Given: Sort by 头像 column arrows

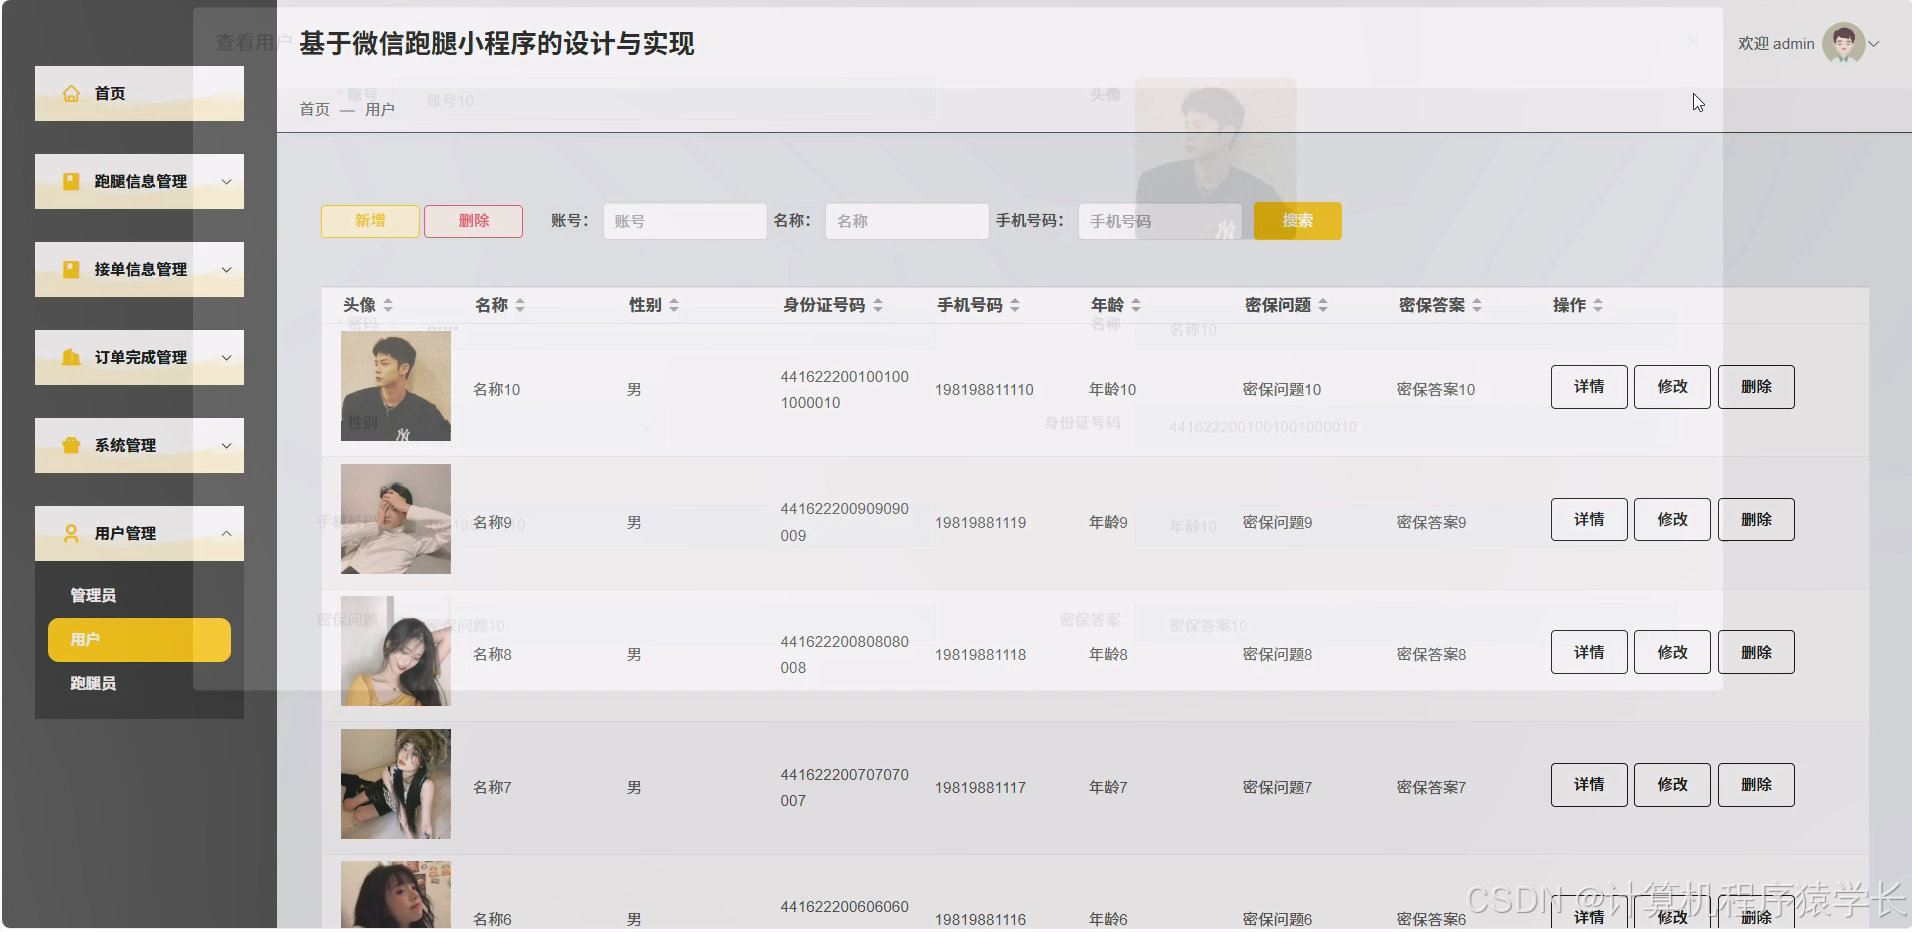Looking at the screenshot, I should 388,305.
